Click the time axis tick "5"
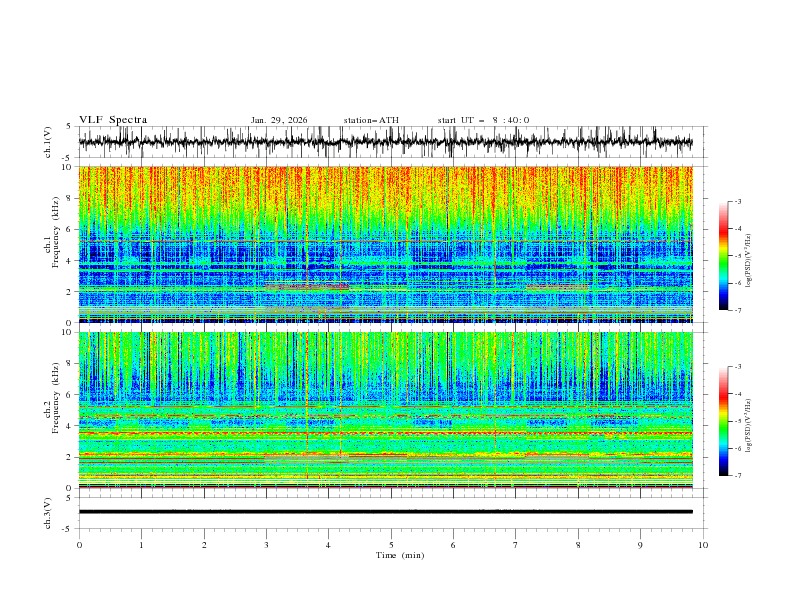The image size is (792, 612). point(391,545)
